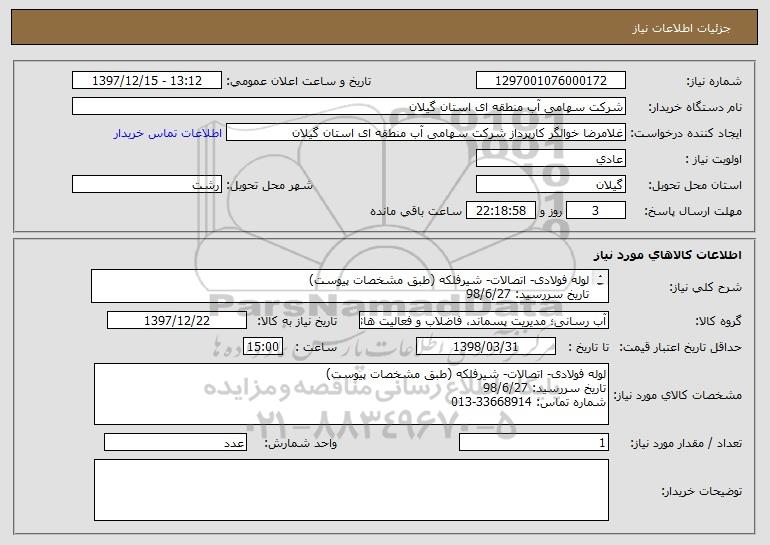770x545 pixels.
Task: Select the general need description text area
Action: click(x=350, y=286)
